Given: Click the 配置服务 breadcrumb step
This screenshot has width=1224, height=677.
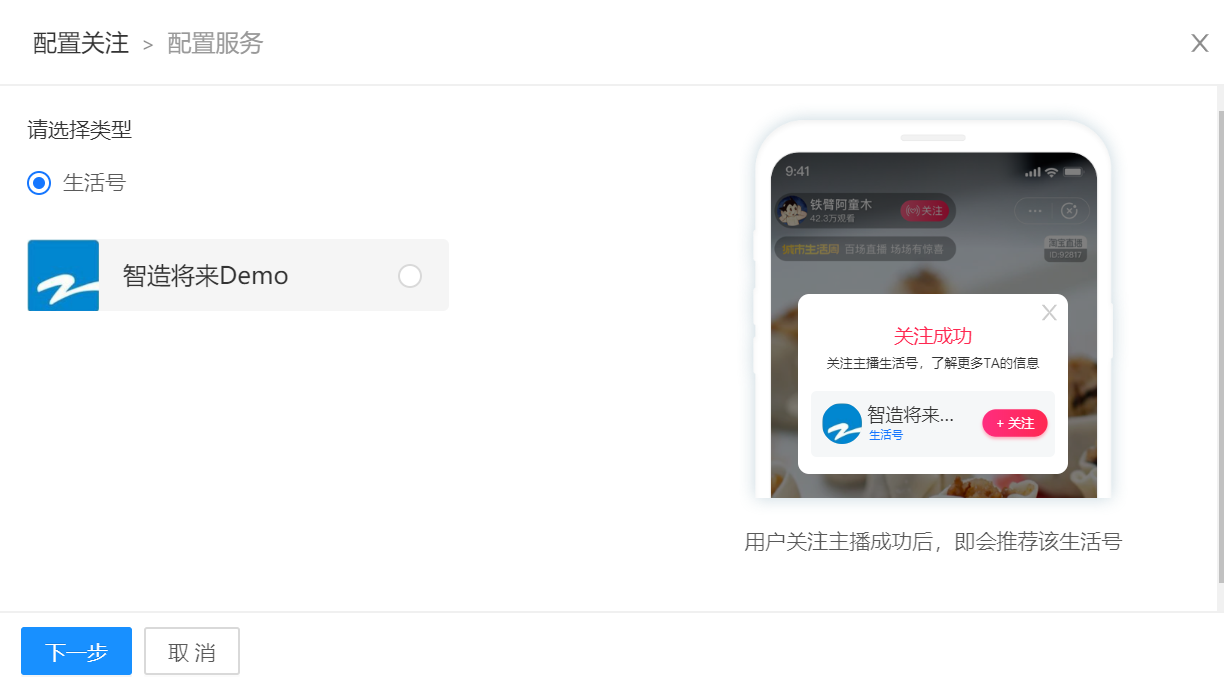Looking at the screenshot, I should [215, 44].
